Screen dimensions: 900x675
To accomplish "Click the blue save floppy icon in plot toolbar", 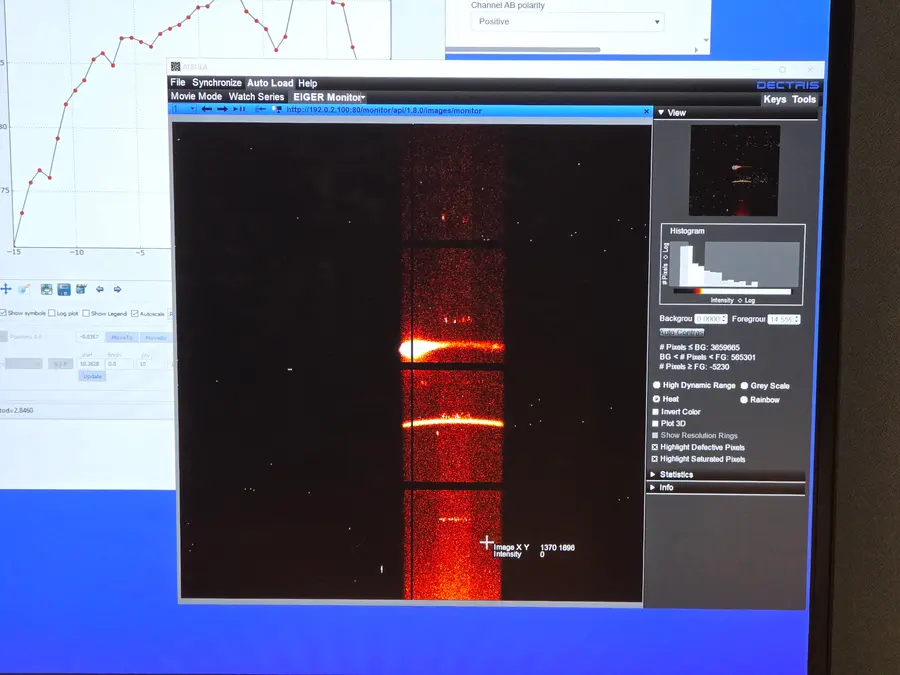I will [x=64, y=289].
